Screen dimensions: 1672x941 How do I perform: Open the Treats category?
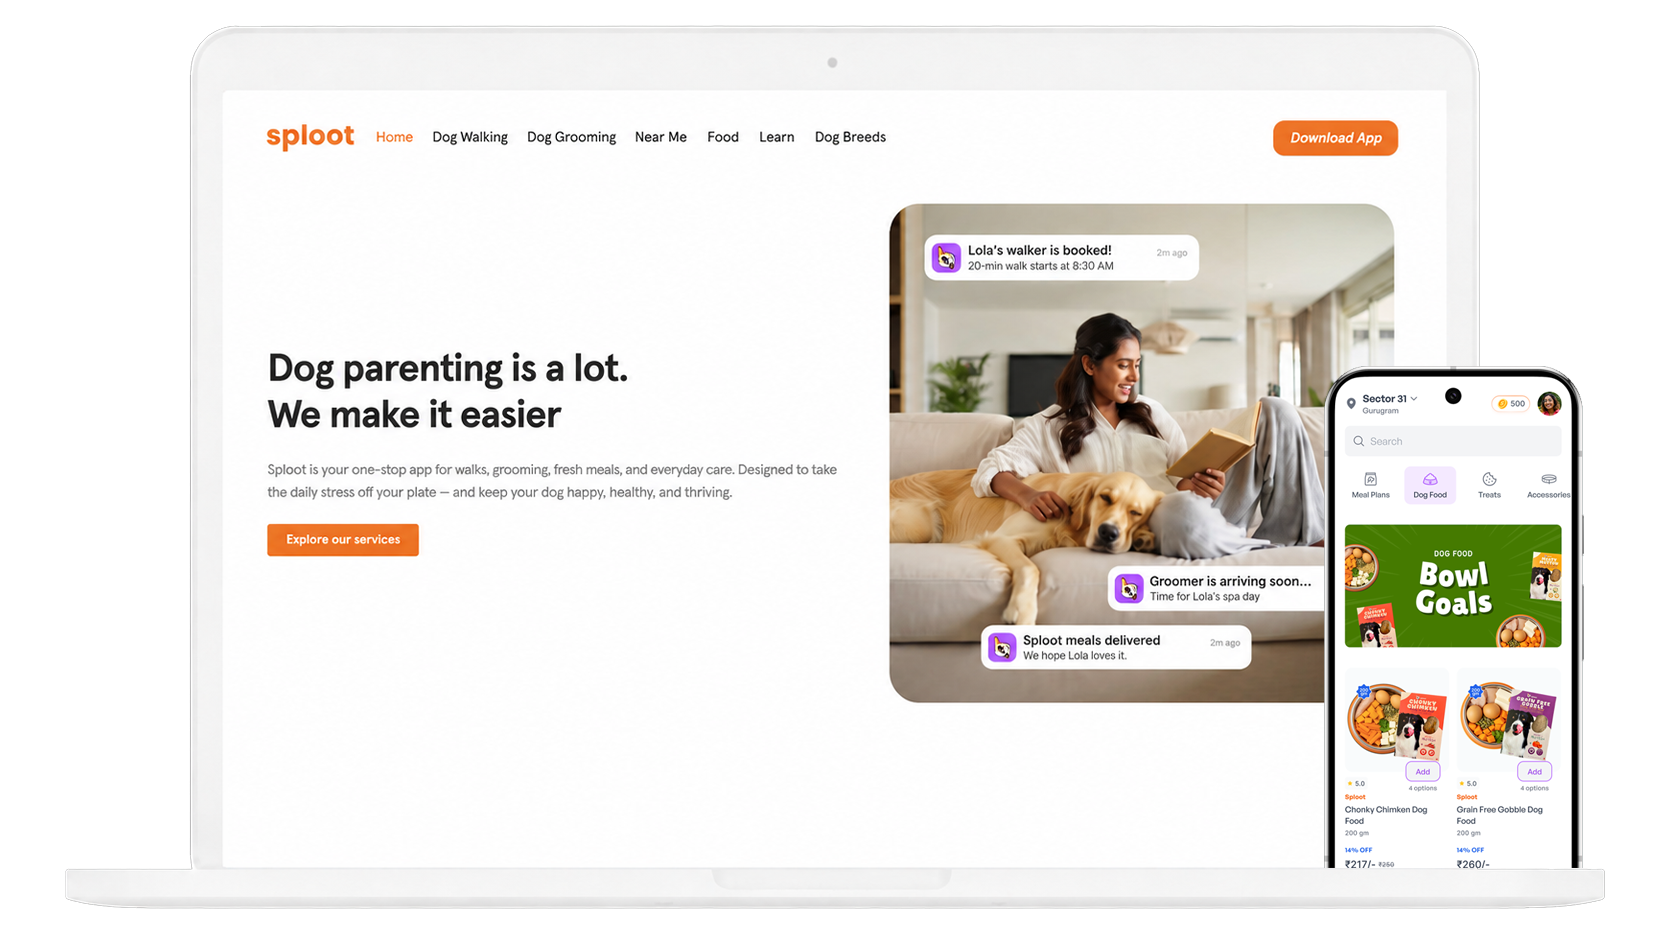point(1489,485)
